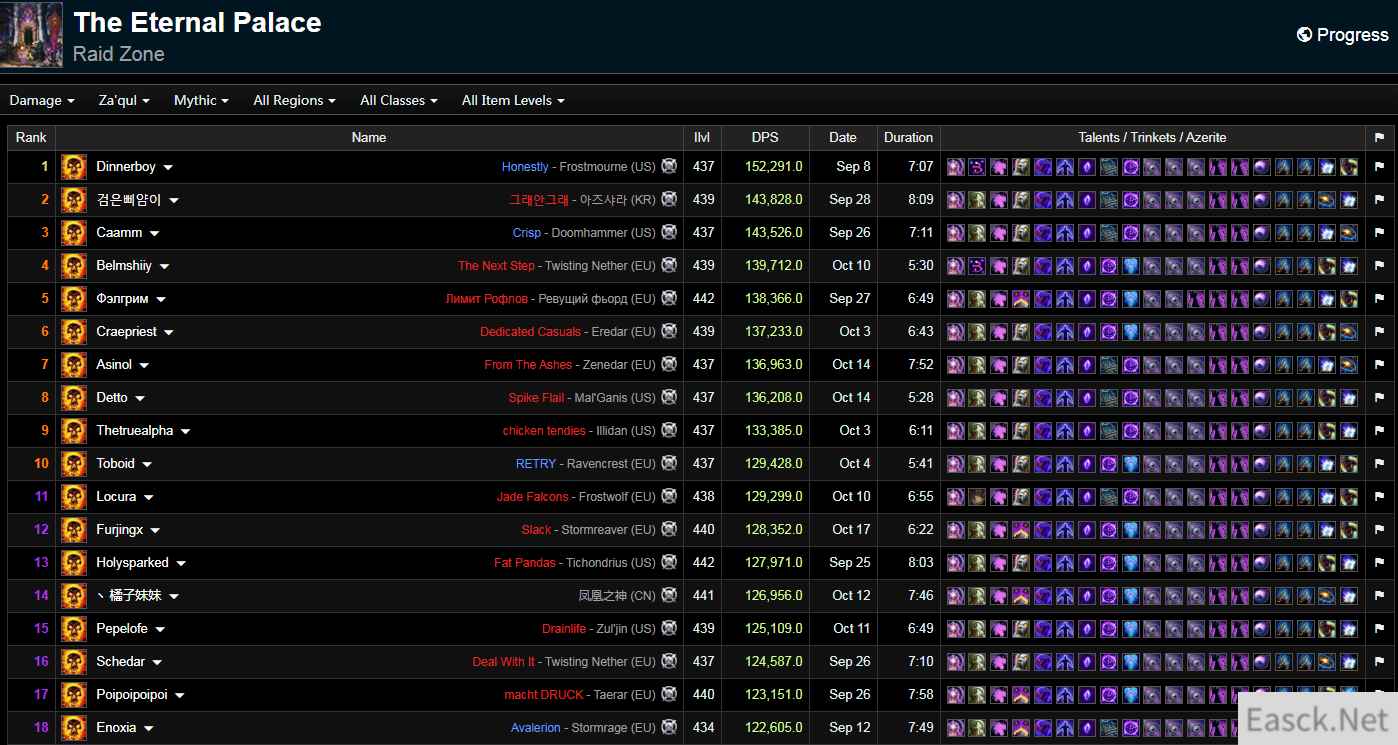Open The Next Step guild link
Image resolution: width=1398 pixels, height=745 pixels.
[496, 266]
